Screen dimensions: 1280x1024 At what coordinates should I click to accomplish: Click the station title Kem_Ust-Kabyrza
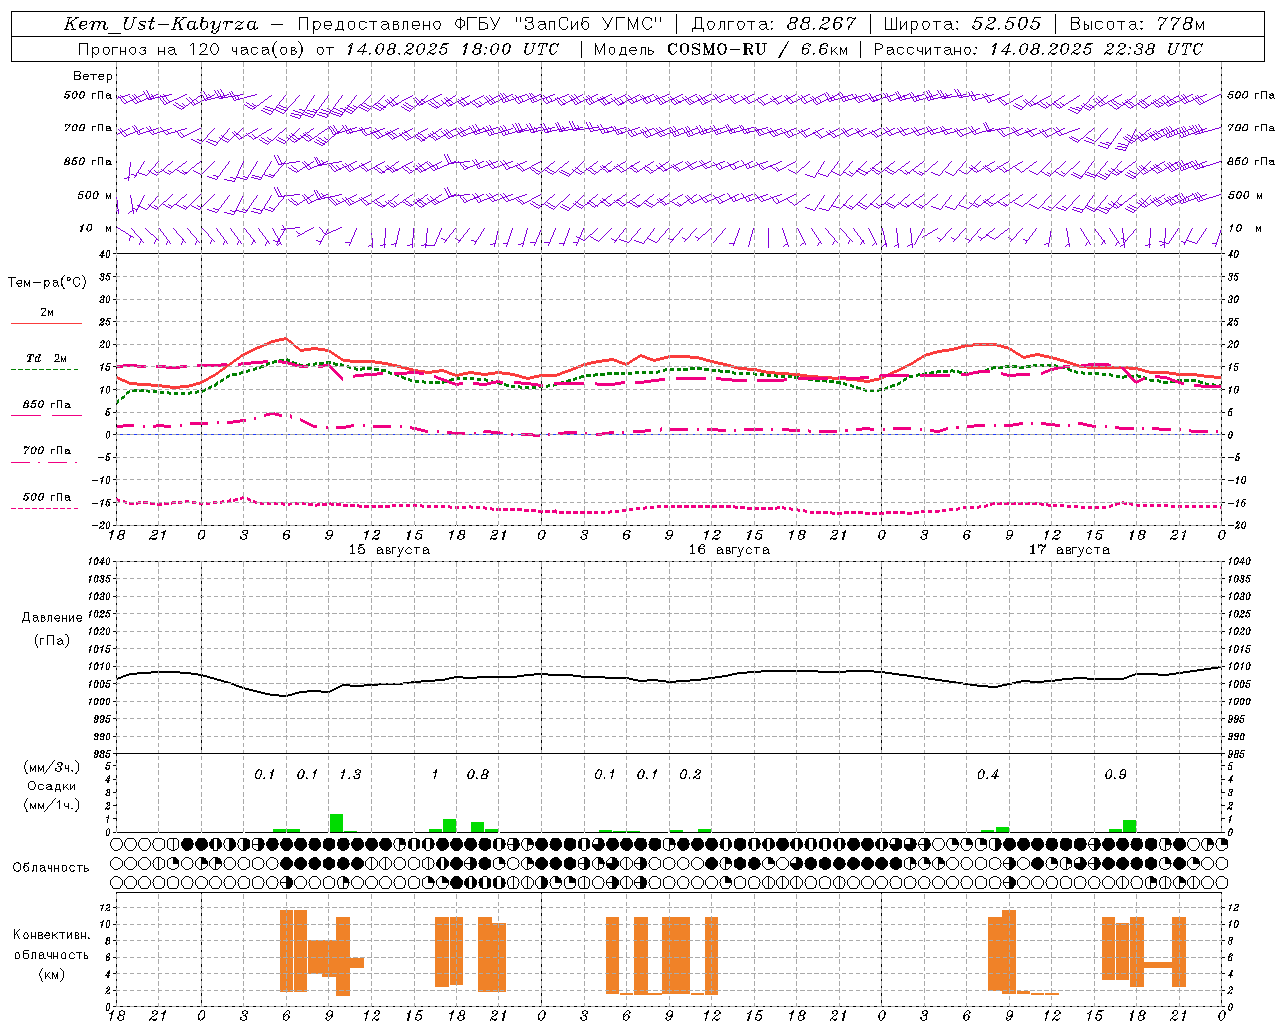point(160,24)
